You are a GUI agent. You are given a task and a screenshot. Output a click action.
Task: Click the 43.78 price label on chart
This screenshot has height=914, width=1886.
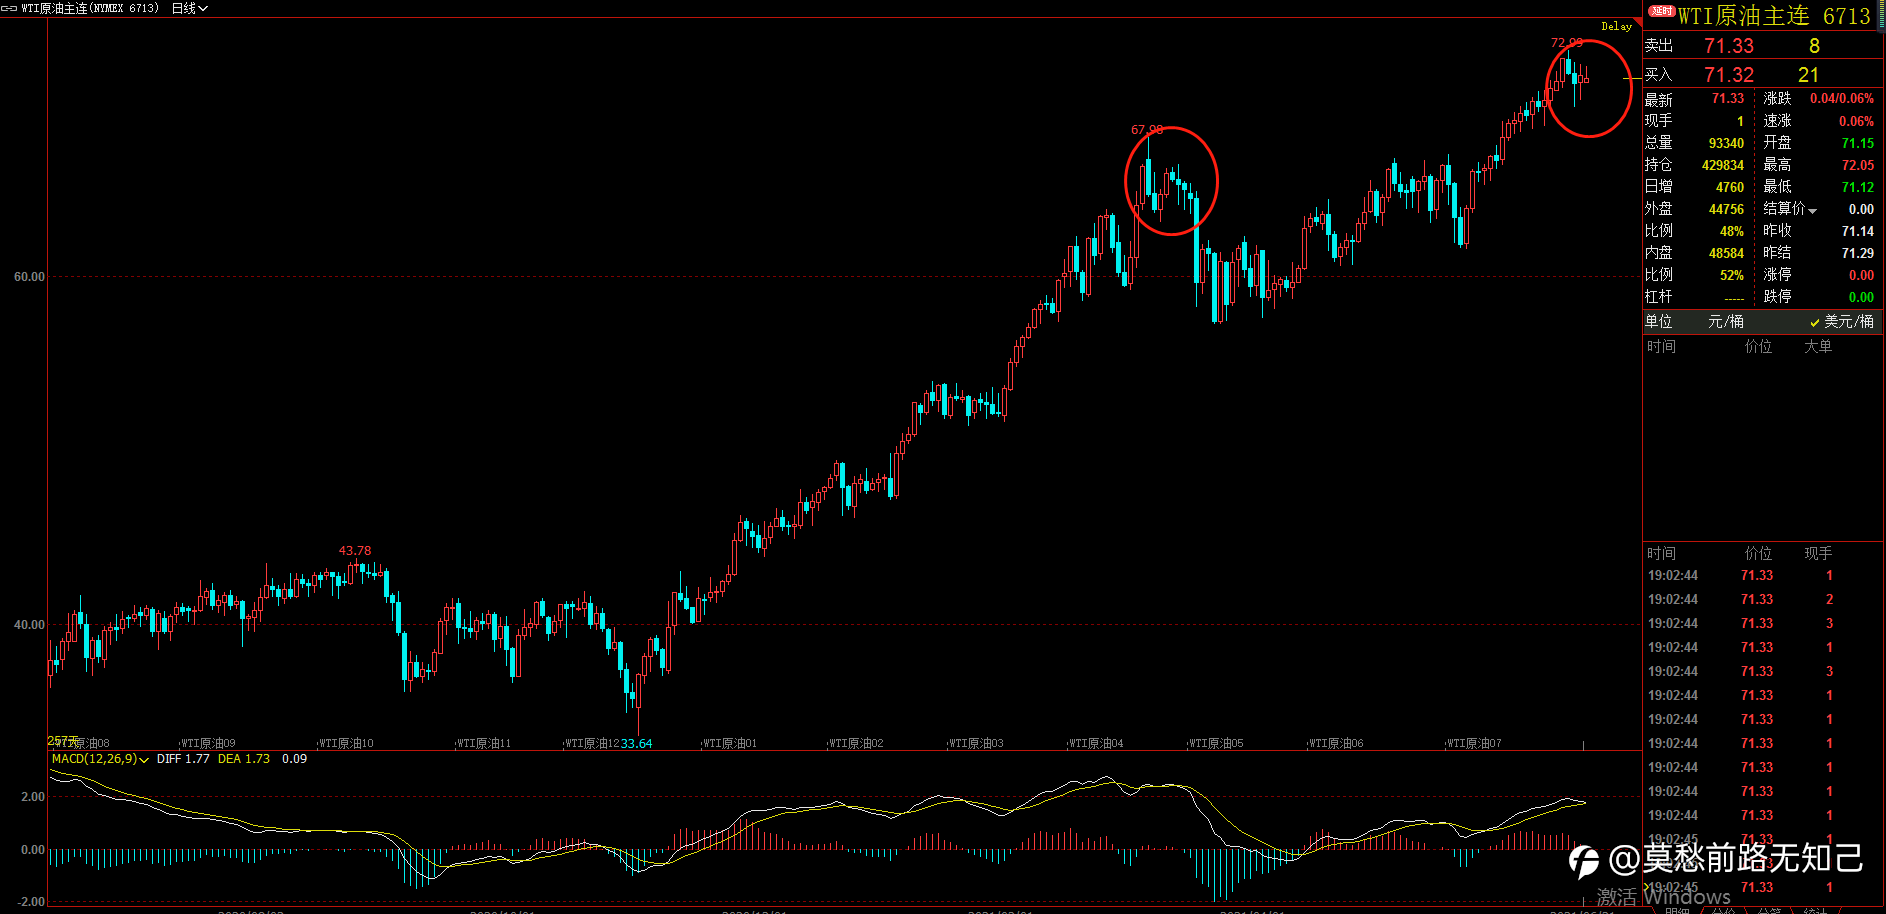(355, 551)
